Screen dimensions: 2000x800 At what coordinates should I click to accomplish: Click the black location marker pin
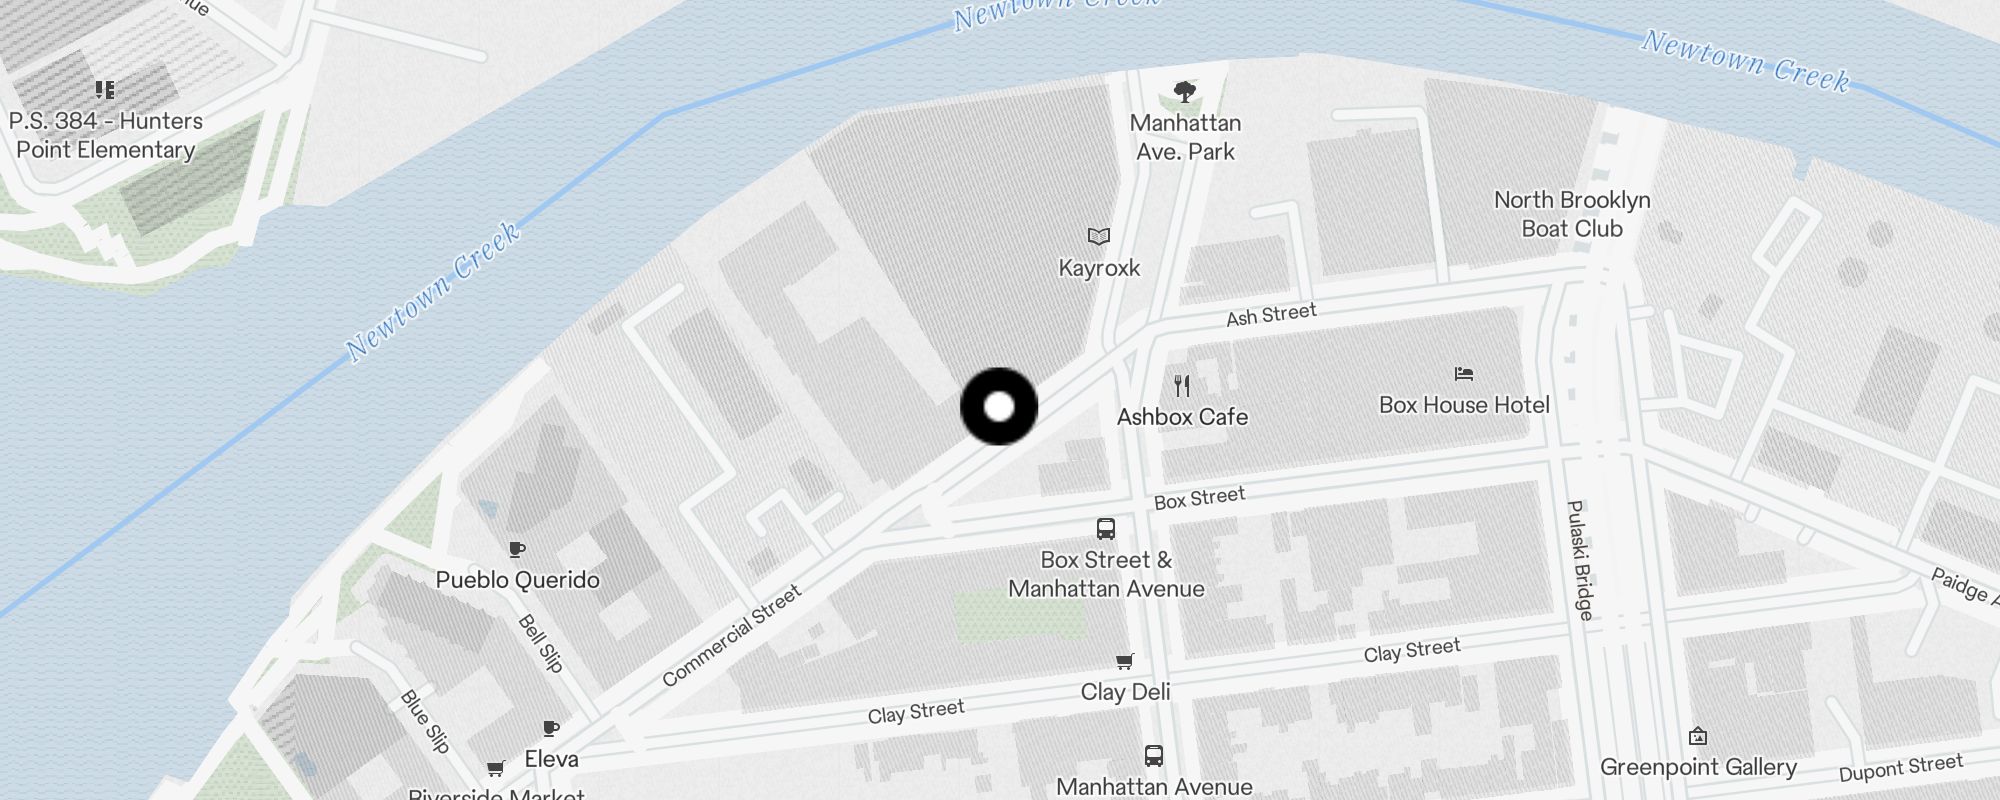[999, 407]
